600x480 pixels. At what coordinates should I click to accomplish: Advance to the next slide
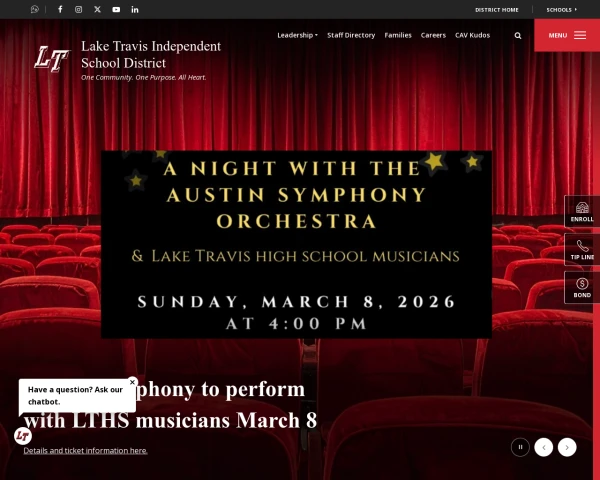[567, 447]
